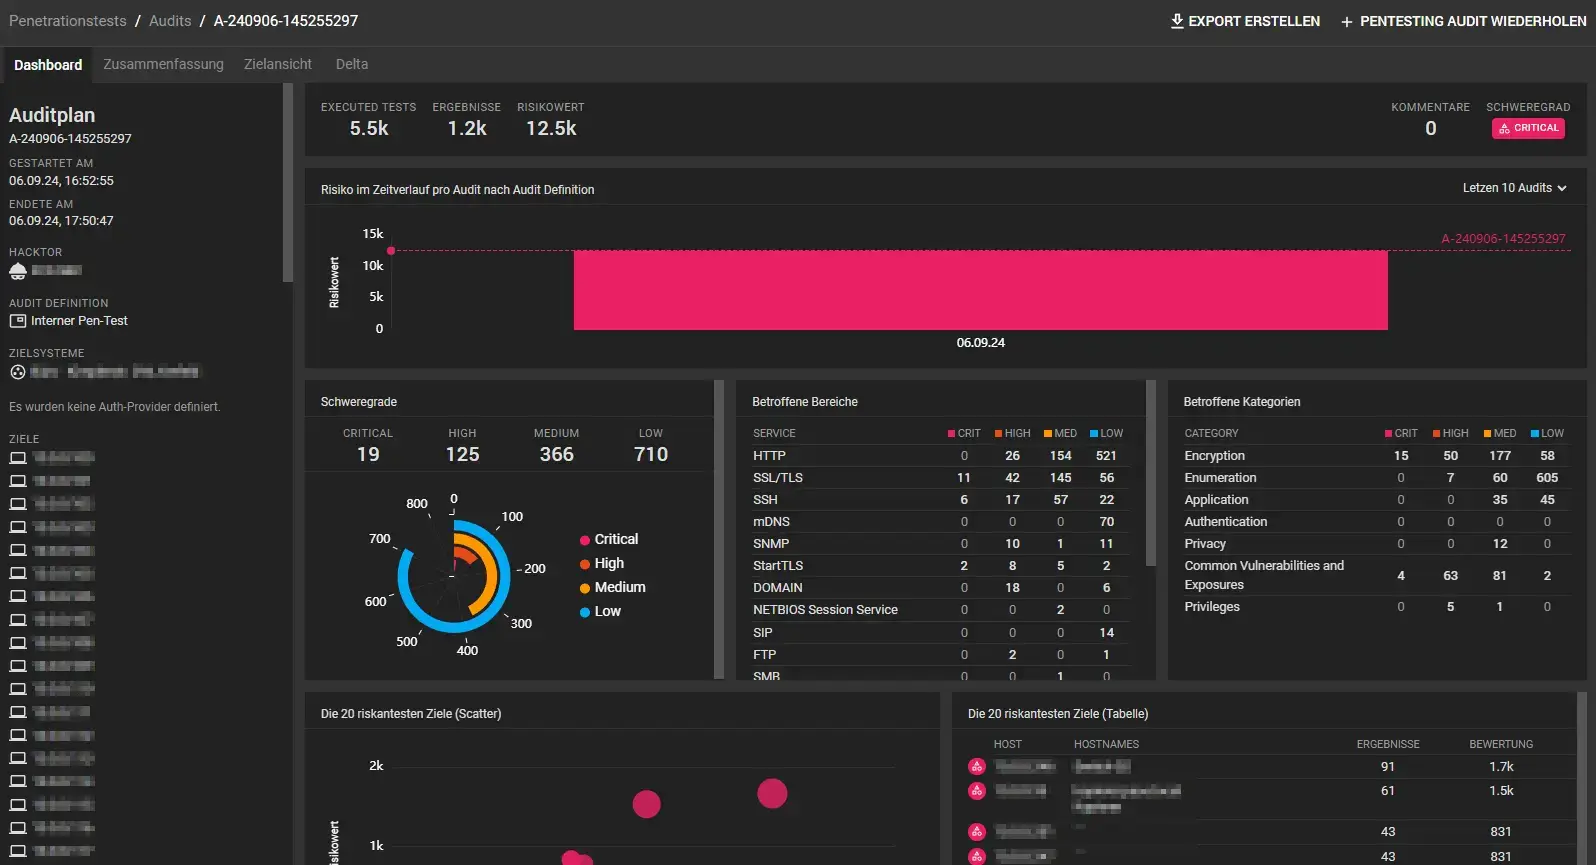Image resolution: width=1596 pixels, height=865 pixels.
Task: Click the Low count 710
Action: 651,455
